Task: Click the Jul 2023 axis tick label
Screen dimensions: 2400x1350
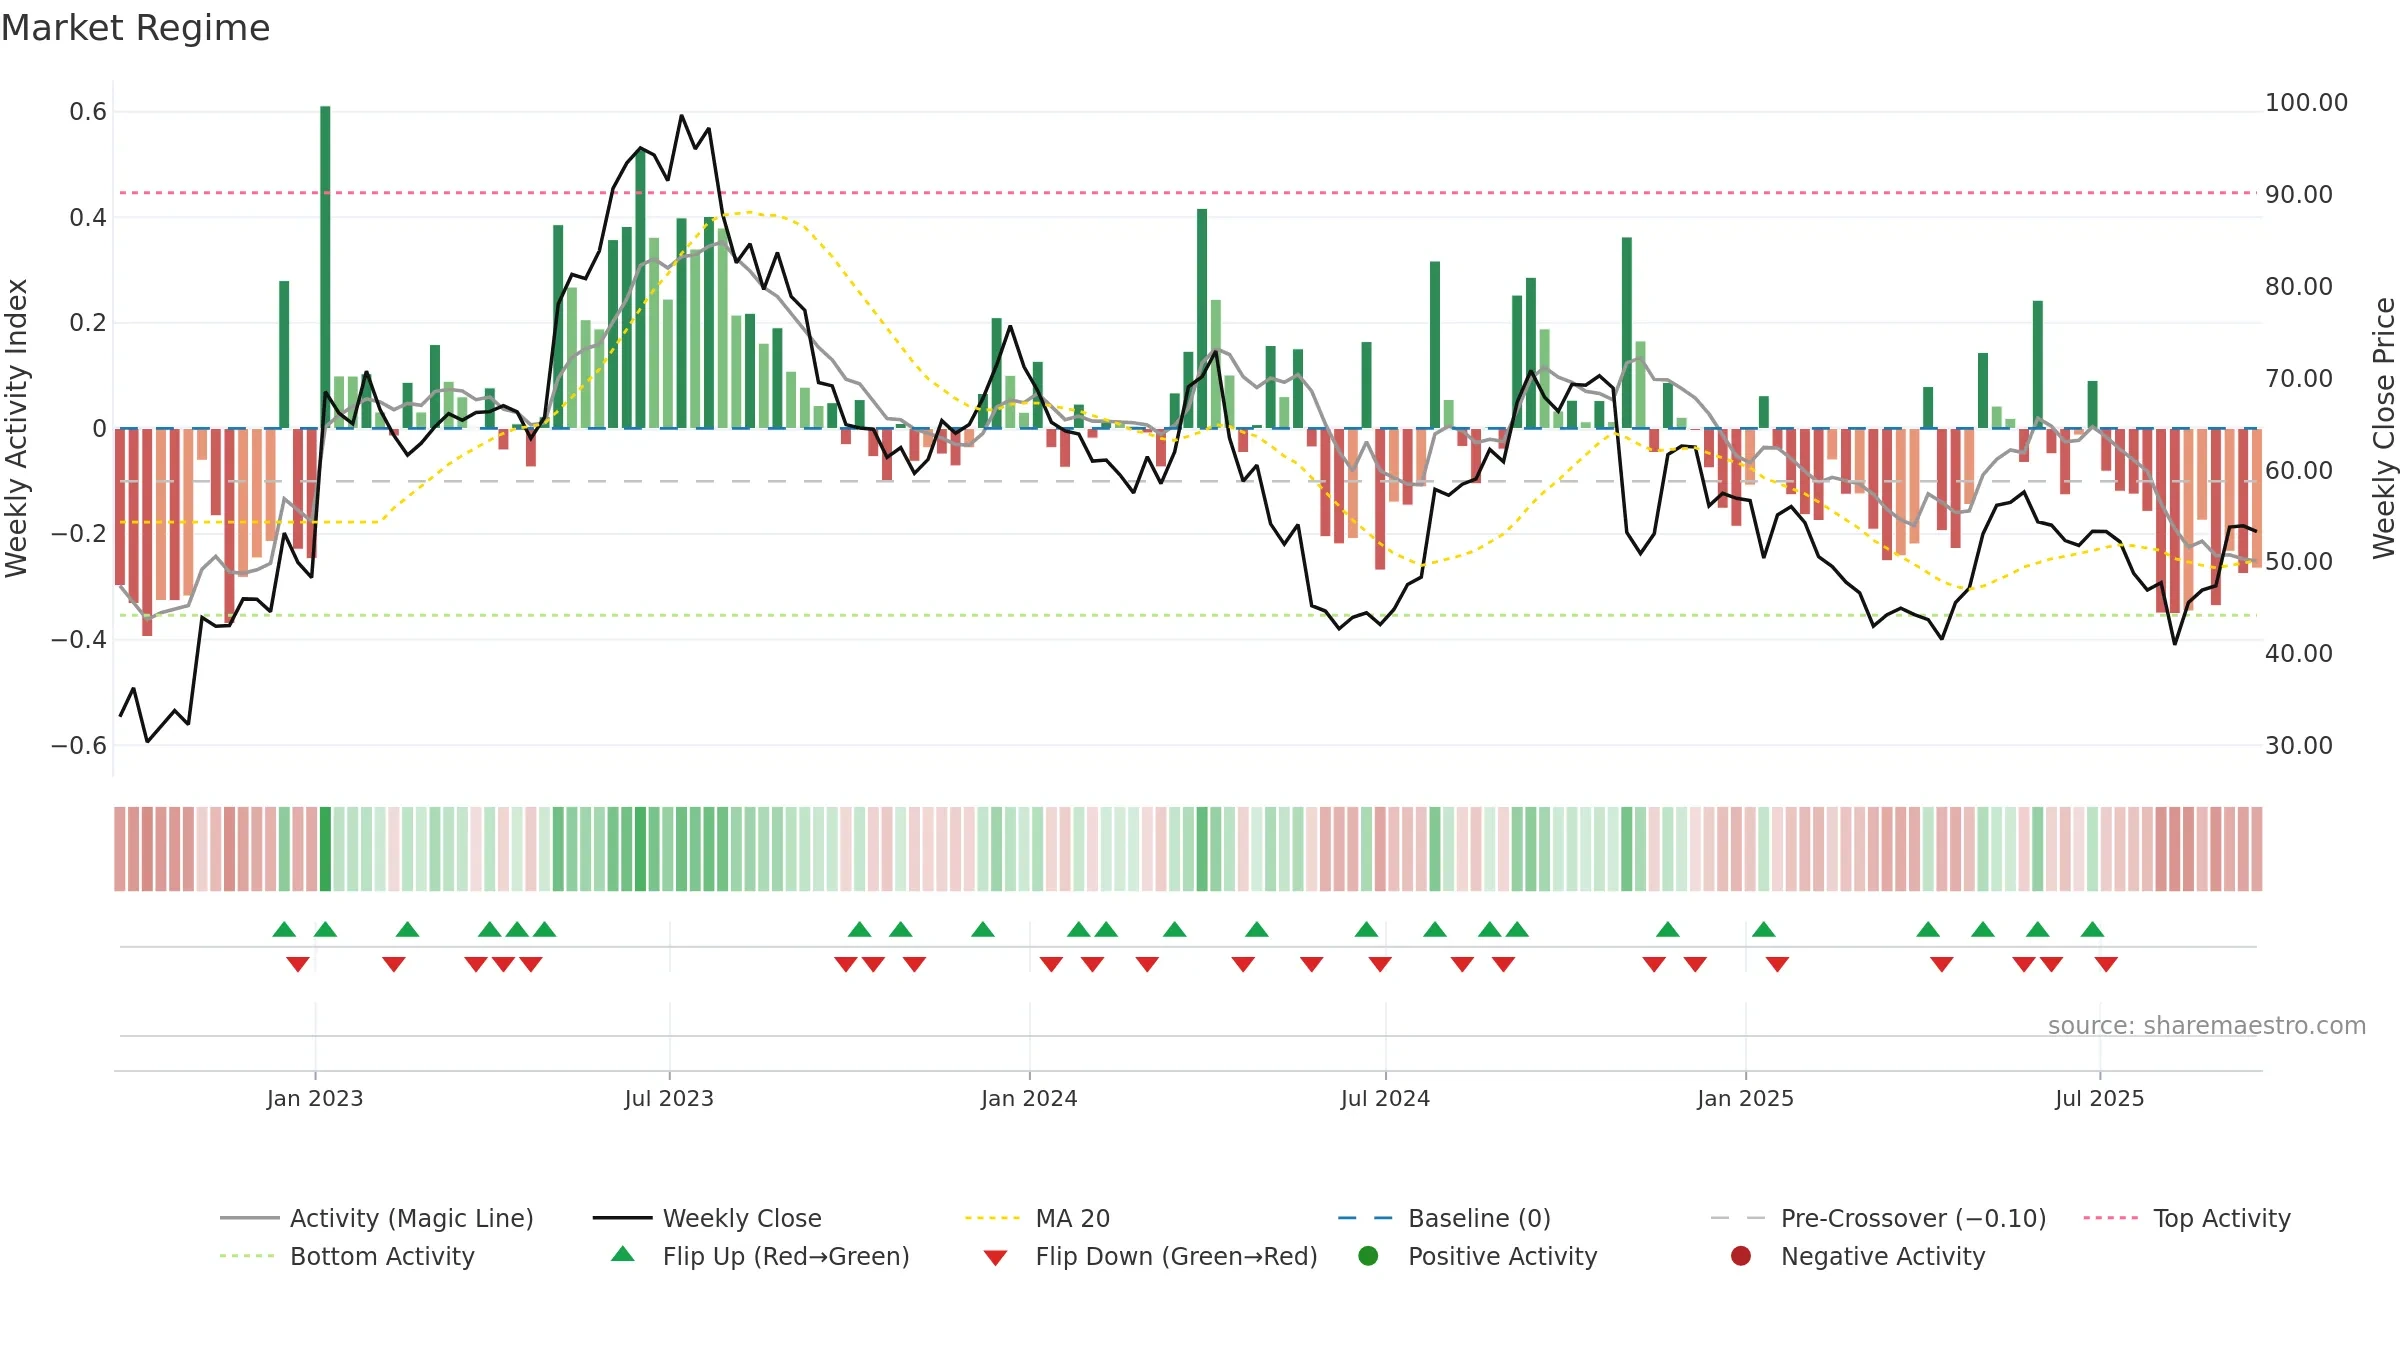Action: (x=669, y=1098)
